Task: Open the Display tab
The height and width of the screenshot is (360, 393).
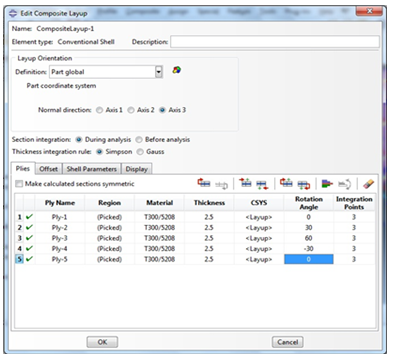Action: click(x=136, y=169)
